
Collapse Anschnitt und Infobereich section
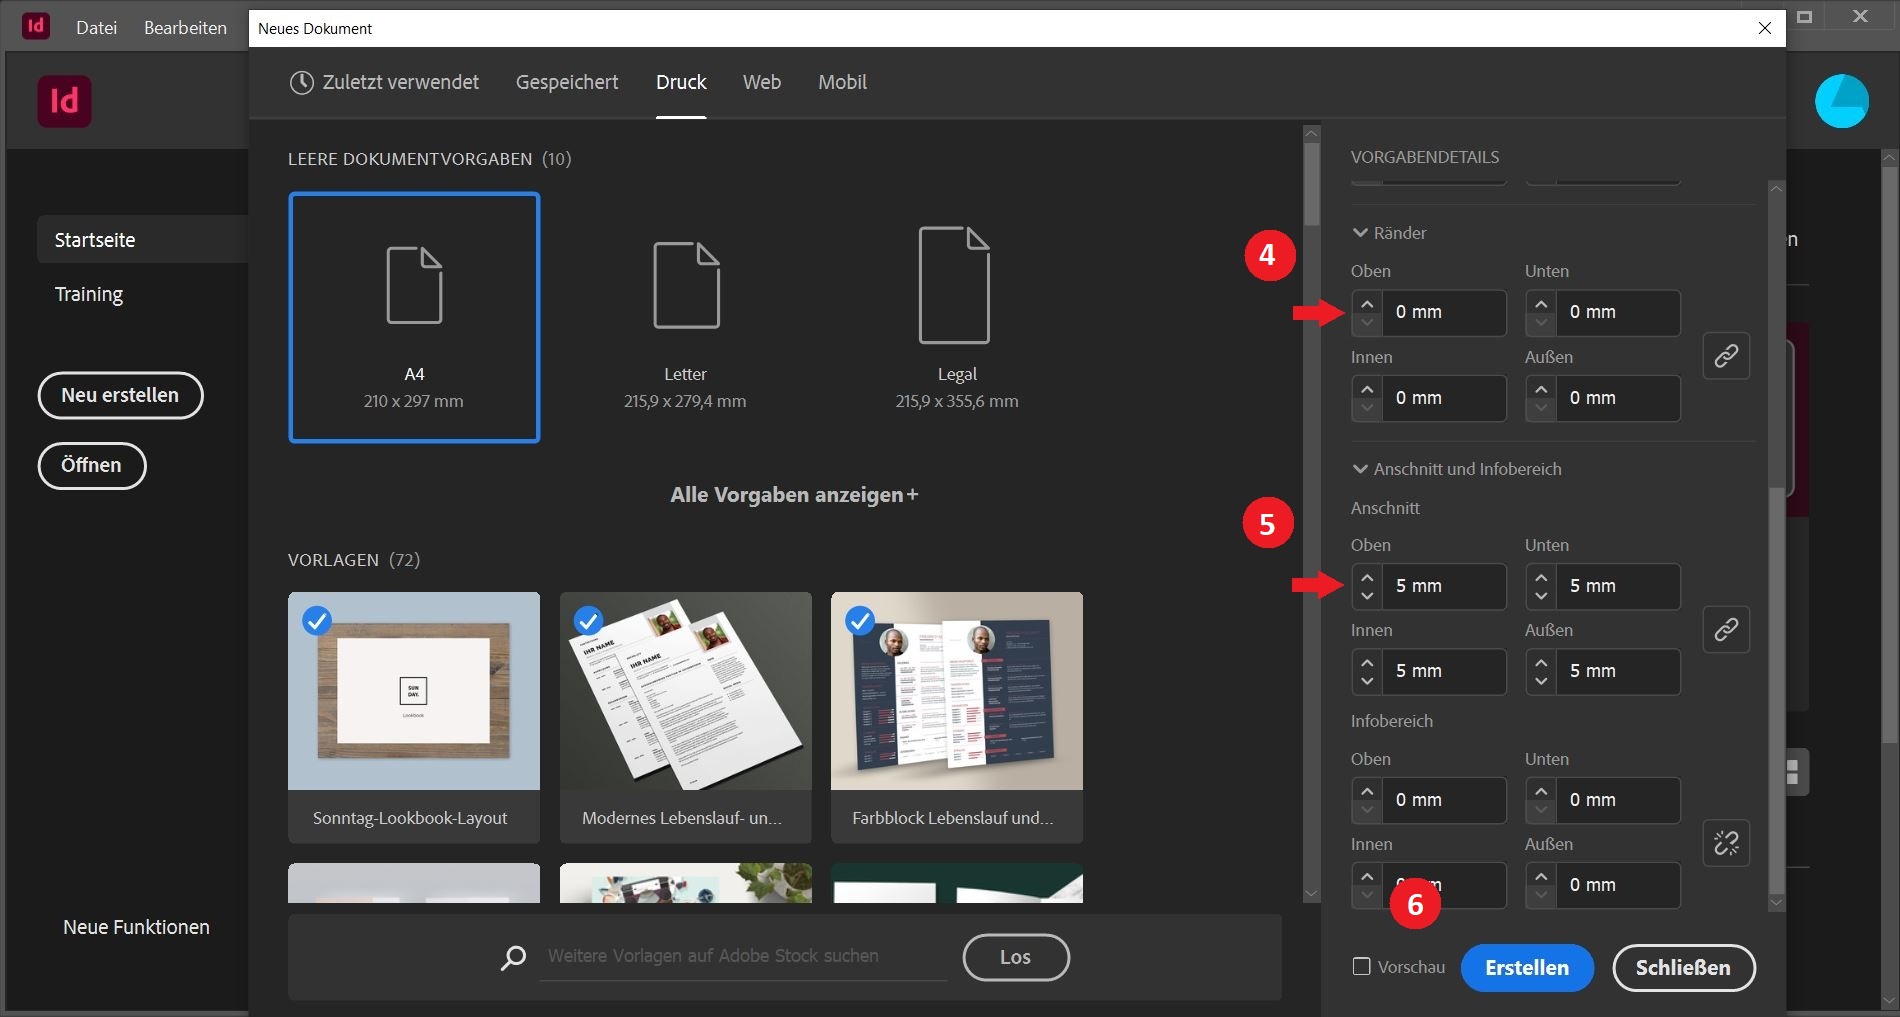(1360, 469)
